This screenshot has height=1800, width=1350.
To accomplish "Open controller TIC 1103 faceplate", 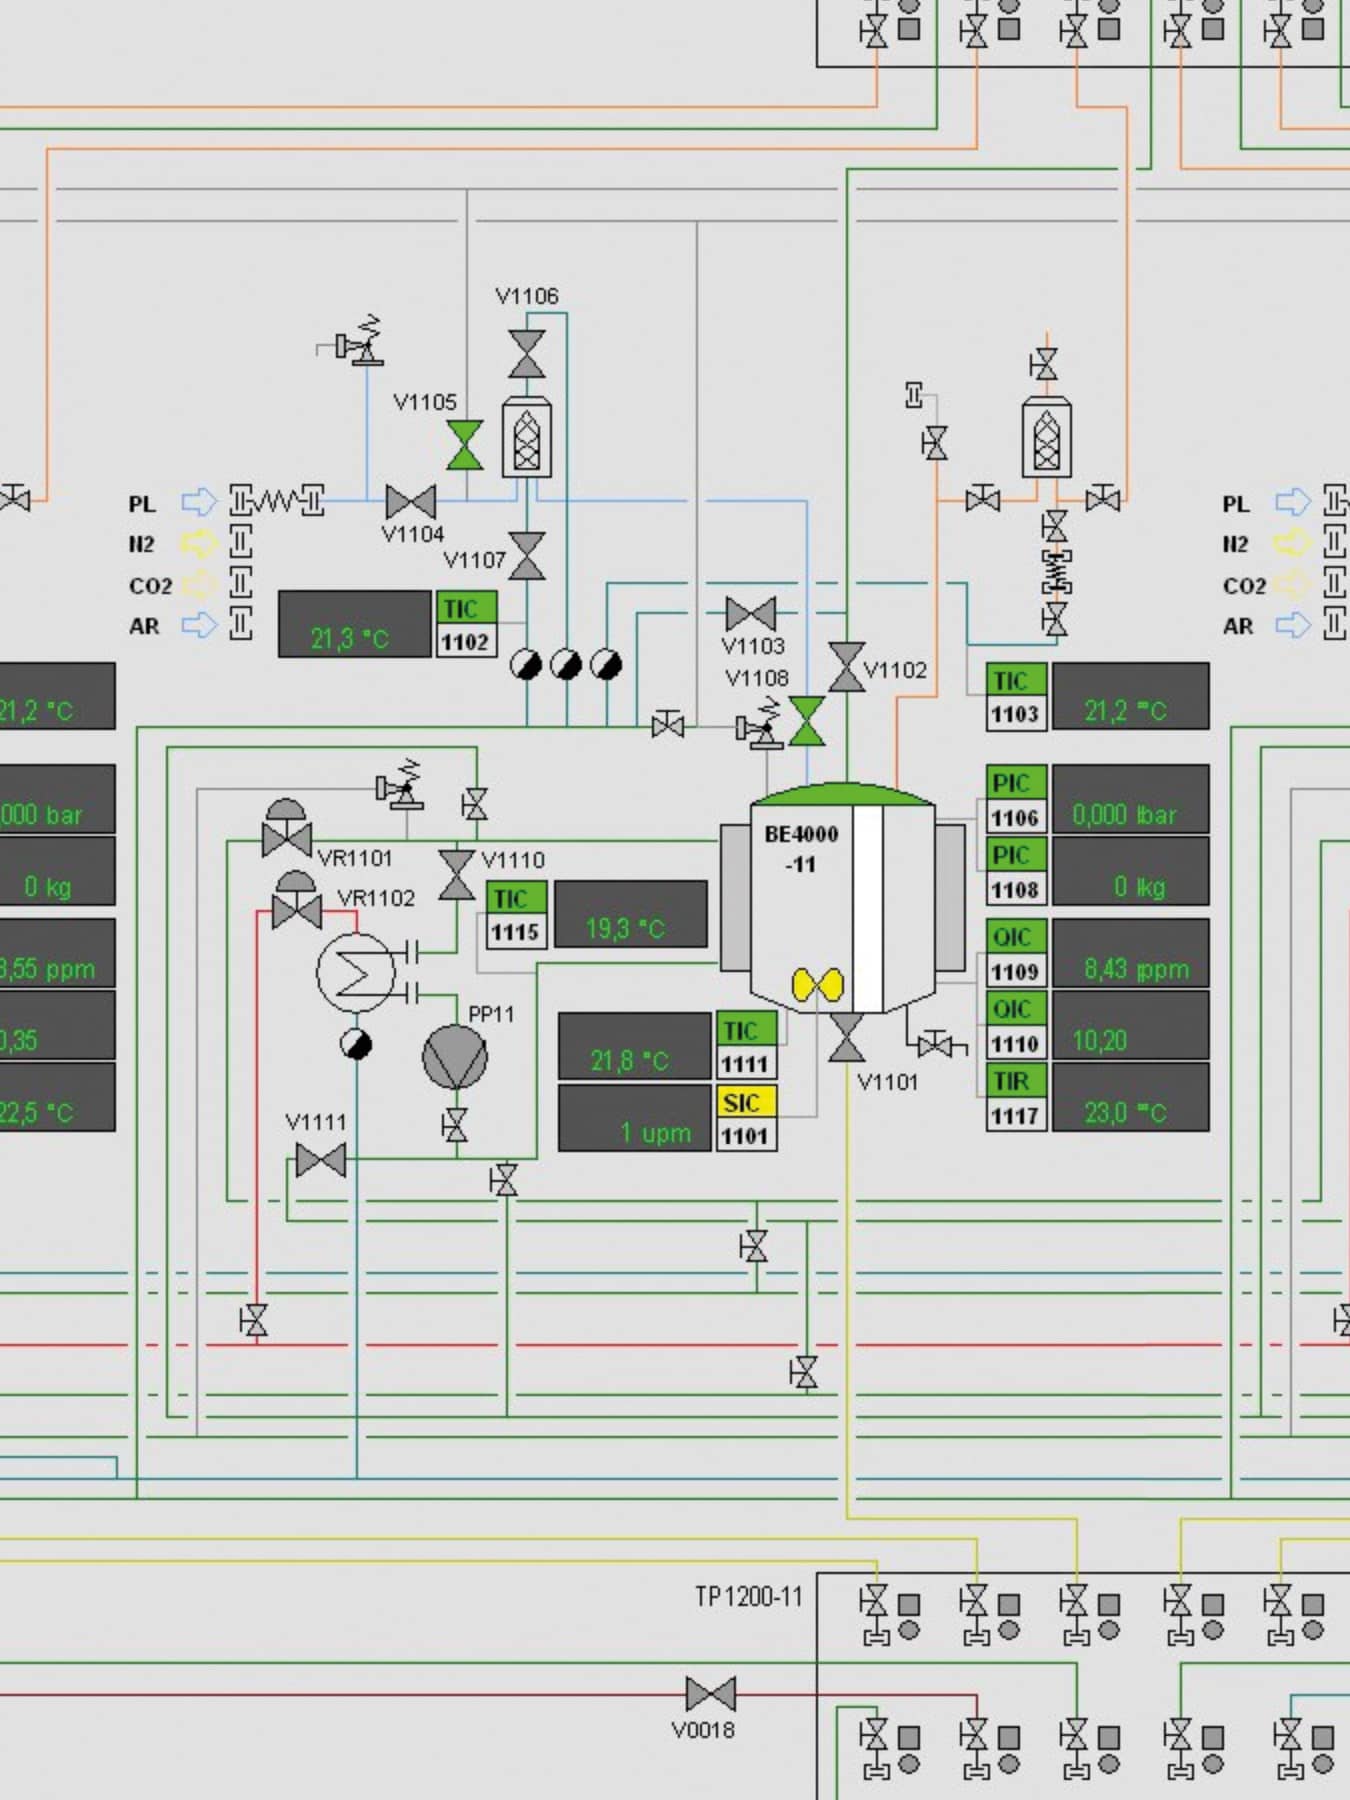I will [x=1016, y=697].
